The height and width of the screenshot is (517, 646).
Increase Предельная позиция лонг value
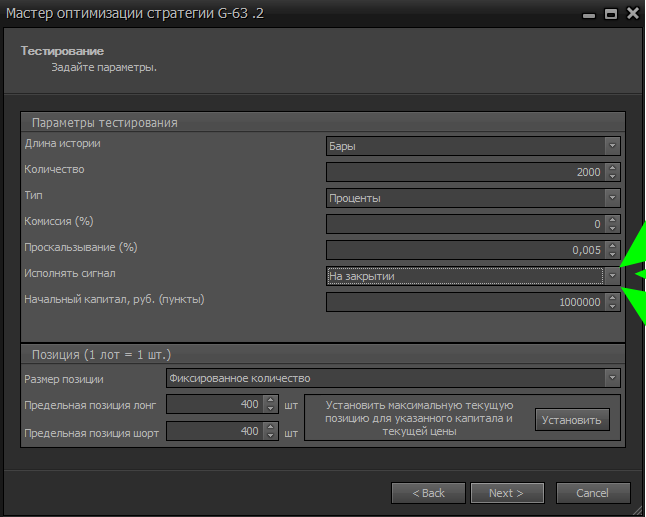pos(270,400)
